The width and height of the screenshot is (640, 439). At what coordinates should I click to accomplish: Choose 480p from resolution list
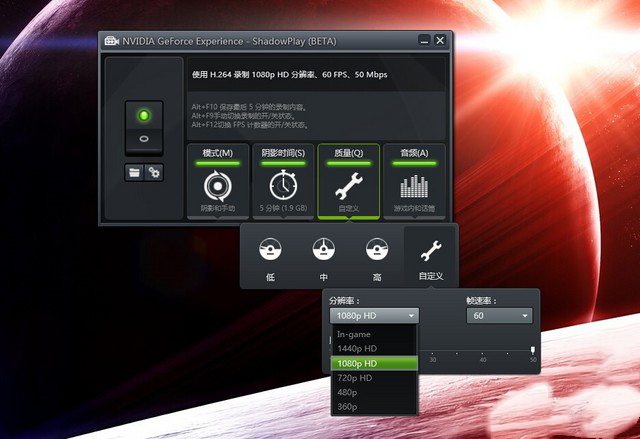pos(374,392)
